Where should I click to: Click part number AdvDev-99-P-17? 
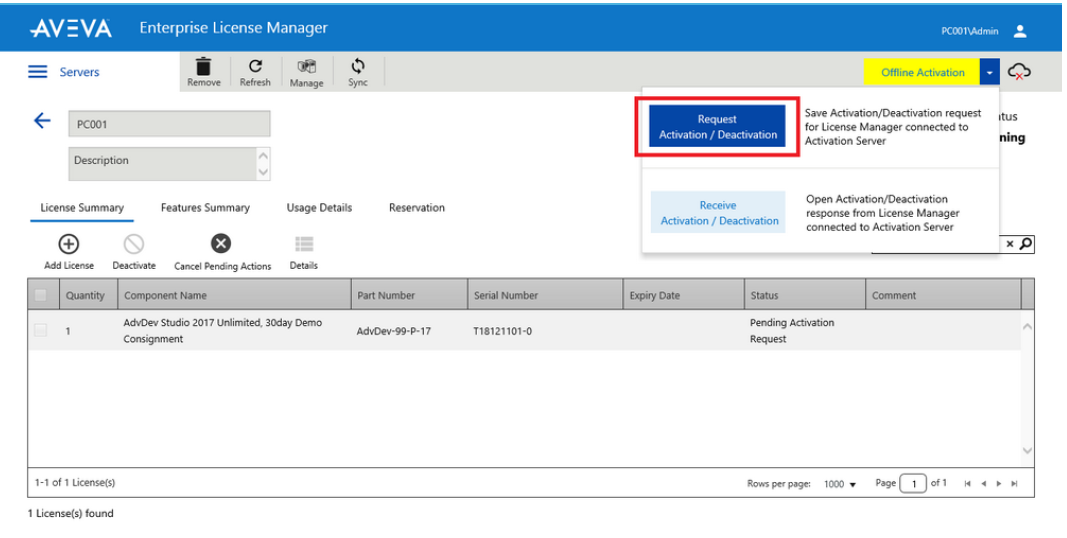pos(393,331)
